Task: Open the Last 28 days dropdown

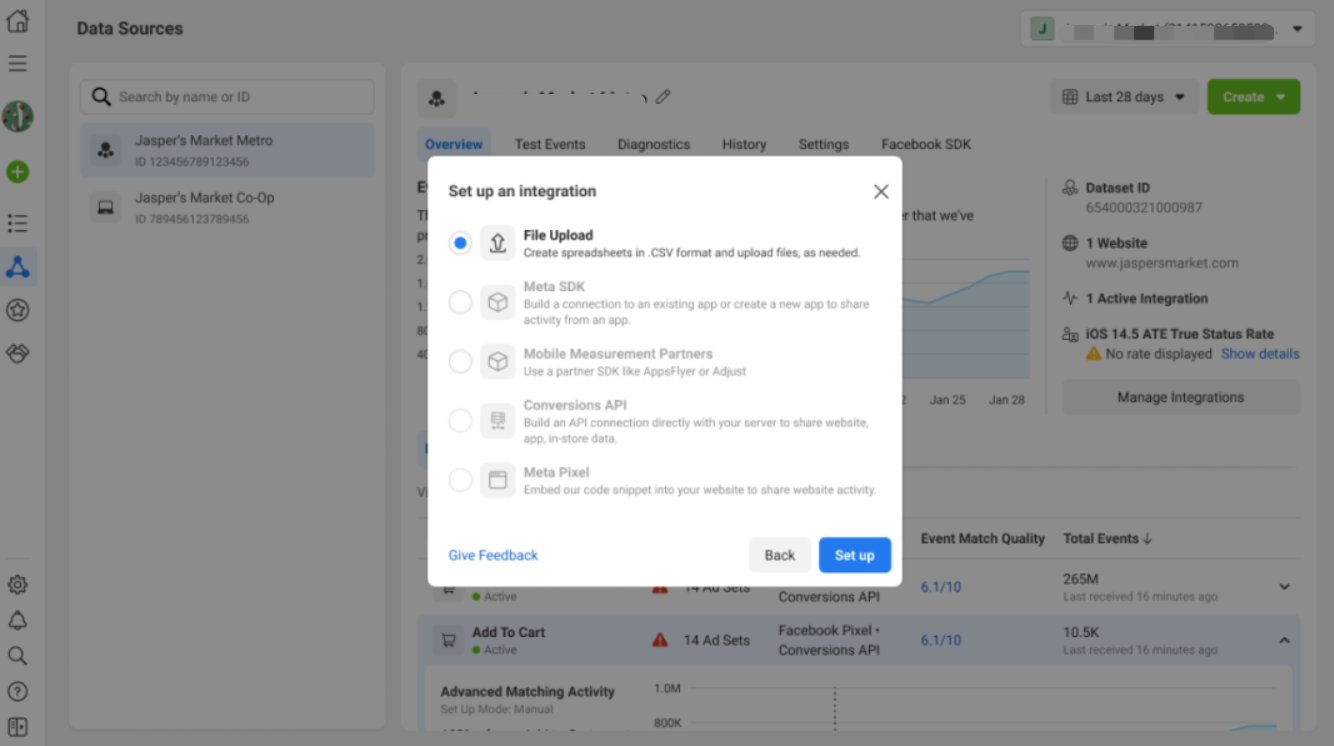Action: (1123, 97)
